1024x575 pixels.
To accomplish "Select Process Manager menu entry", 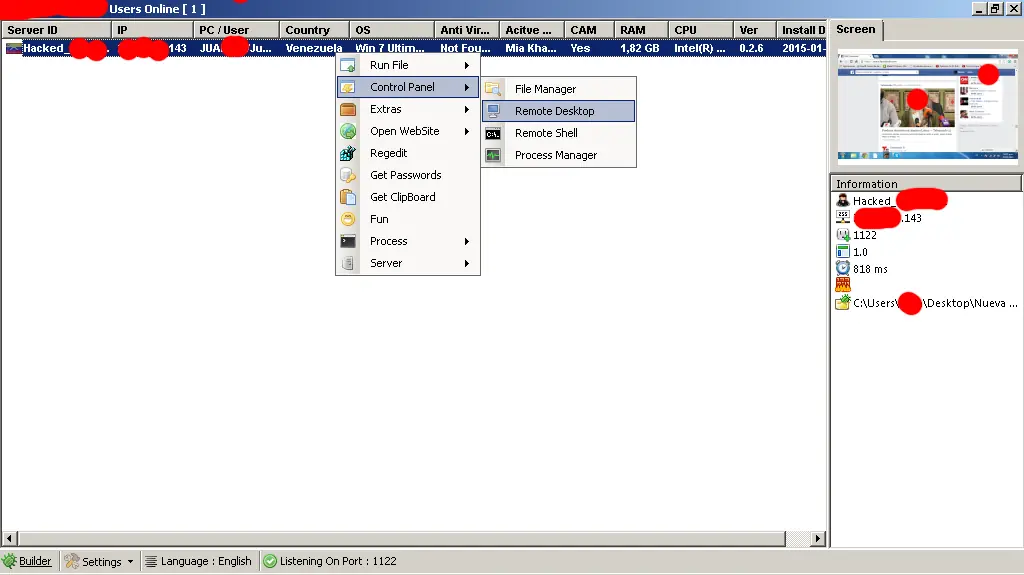I will click(x=558, y=155).
